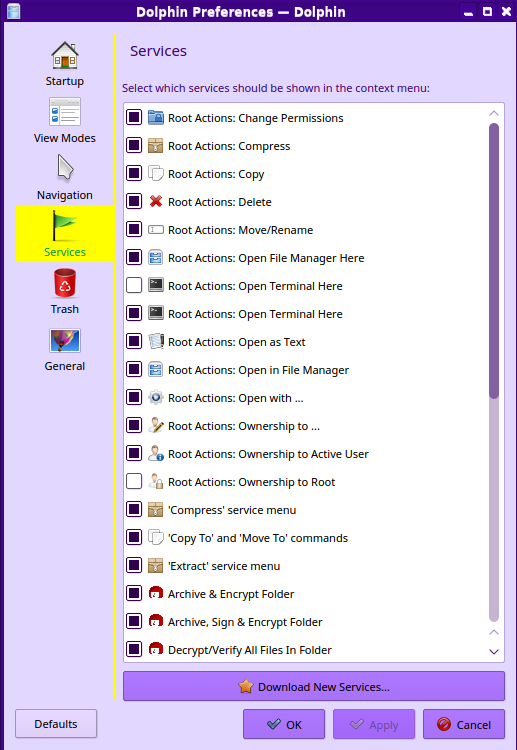Click the Root Actions: Compress archive icon
Screen dimensions: 517x750
click(156, 145)
